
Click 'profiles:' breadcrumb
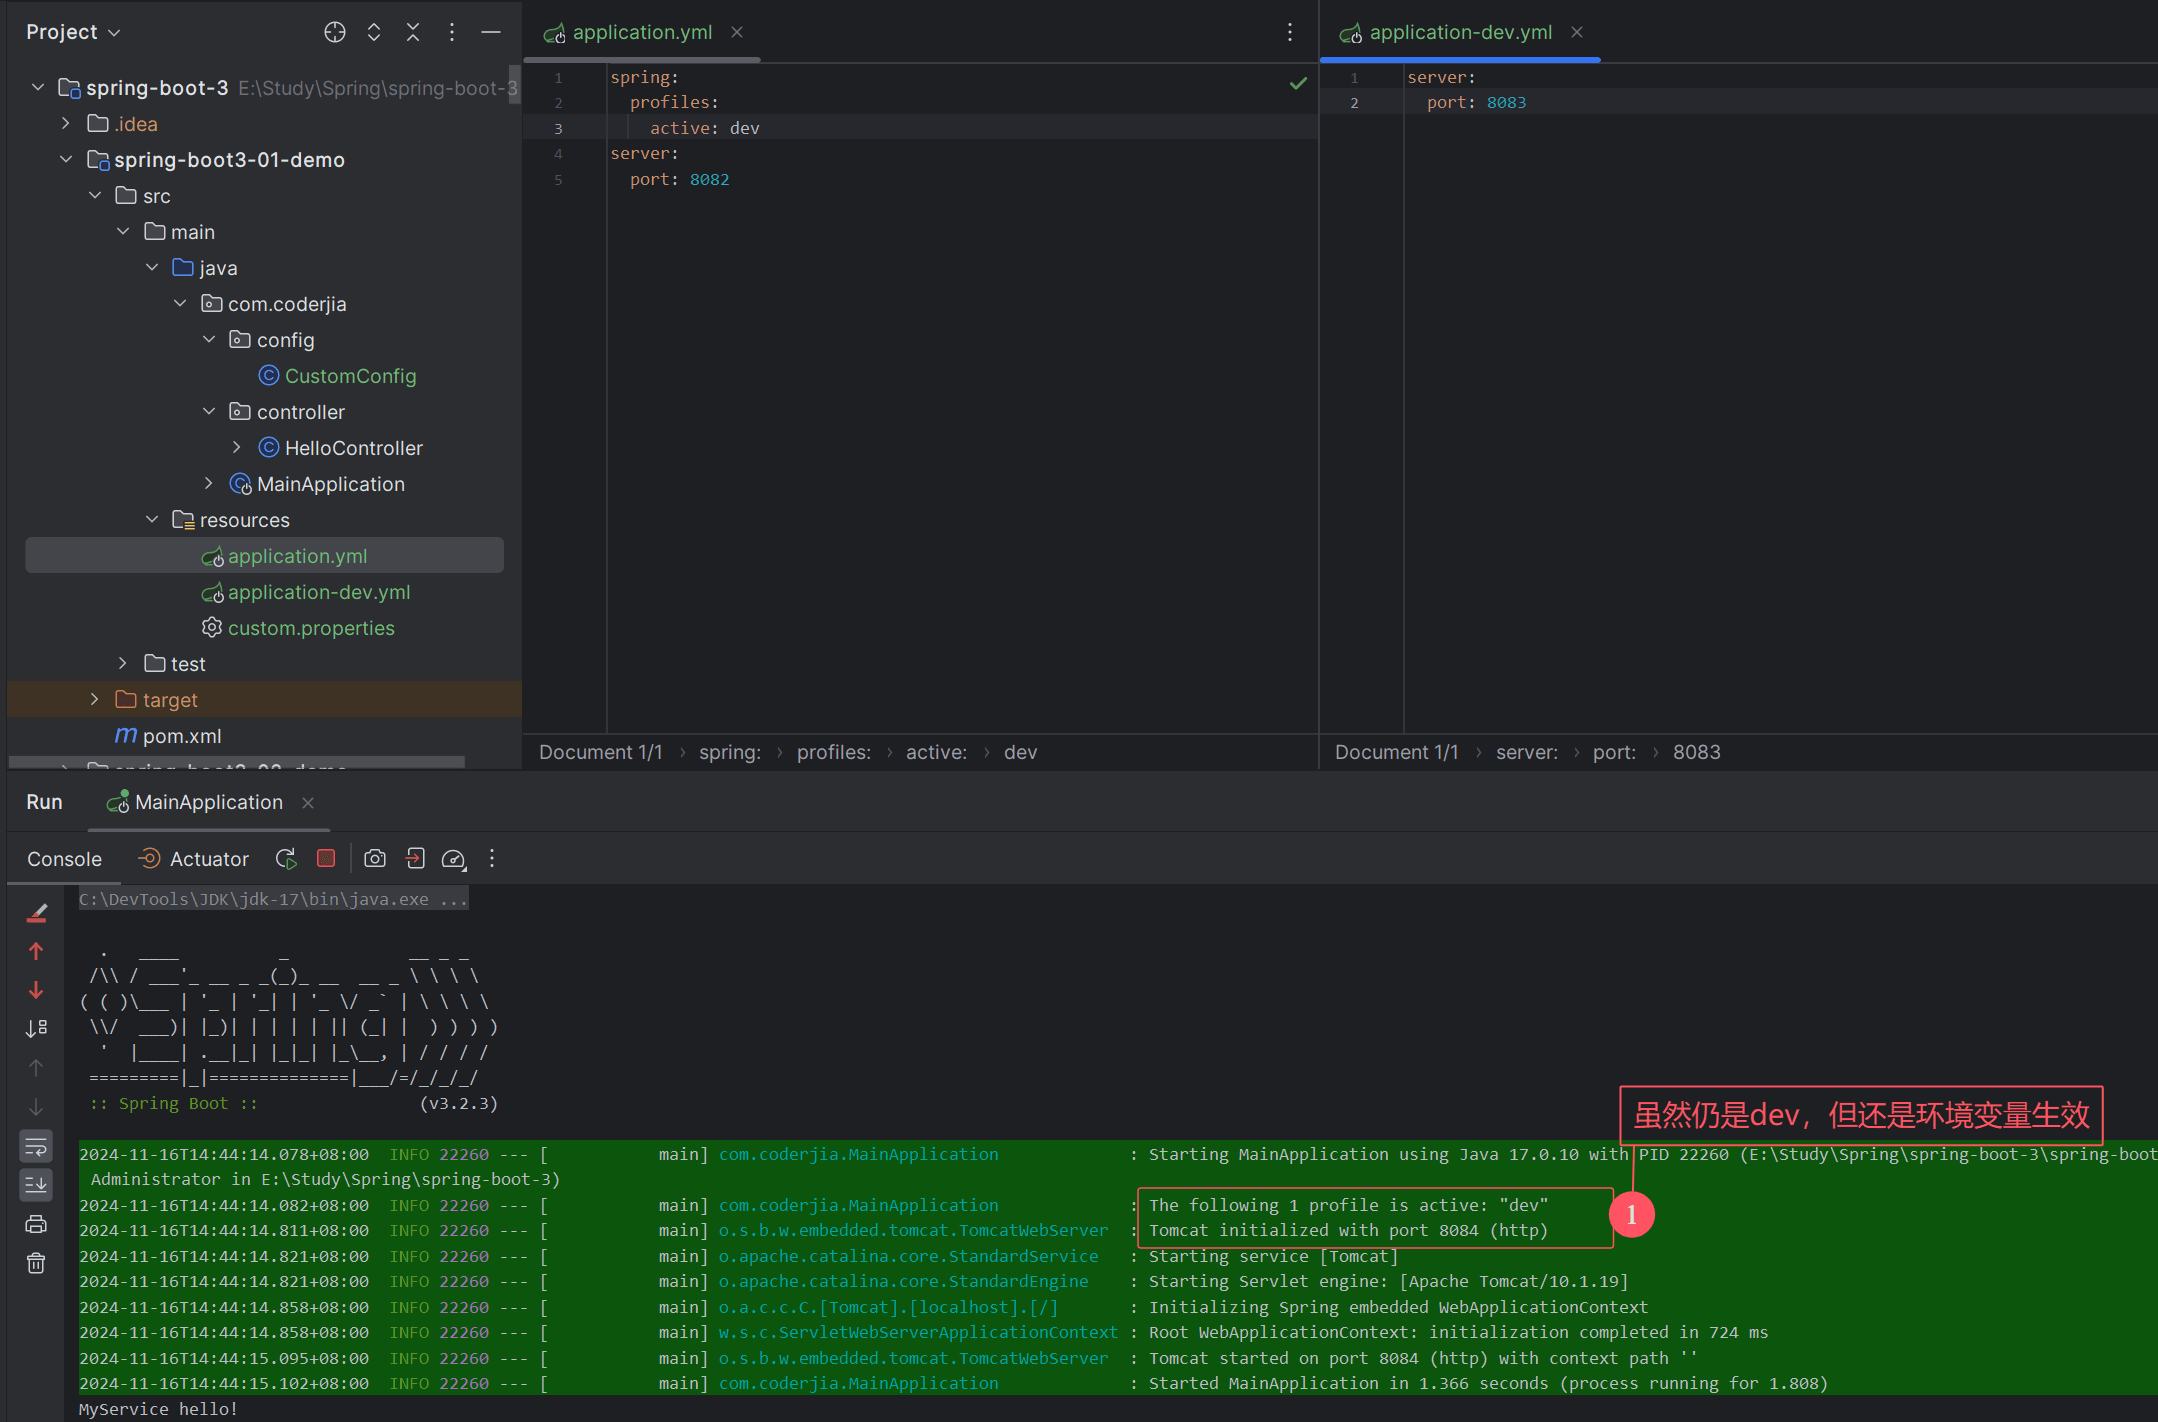click(833, 752)
